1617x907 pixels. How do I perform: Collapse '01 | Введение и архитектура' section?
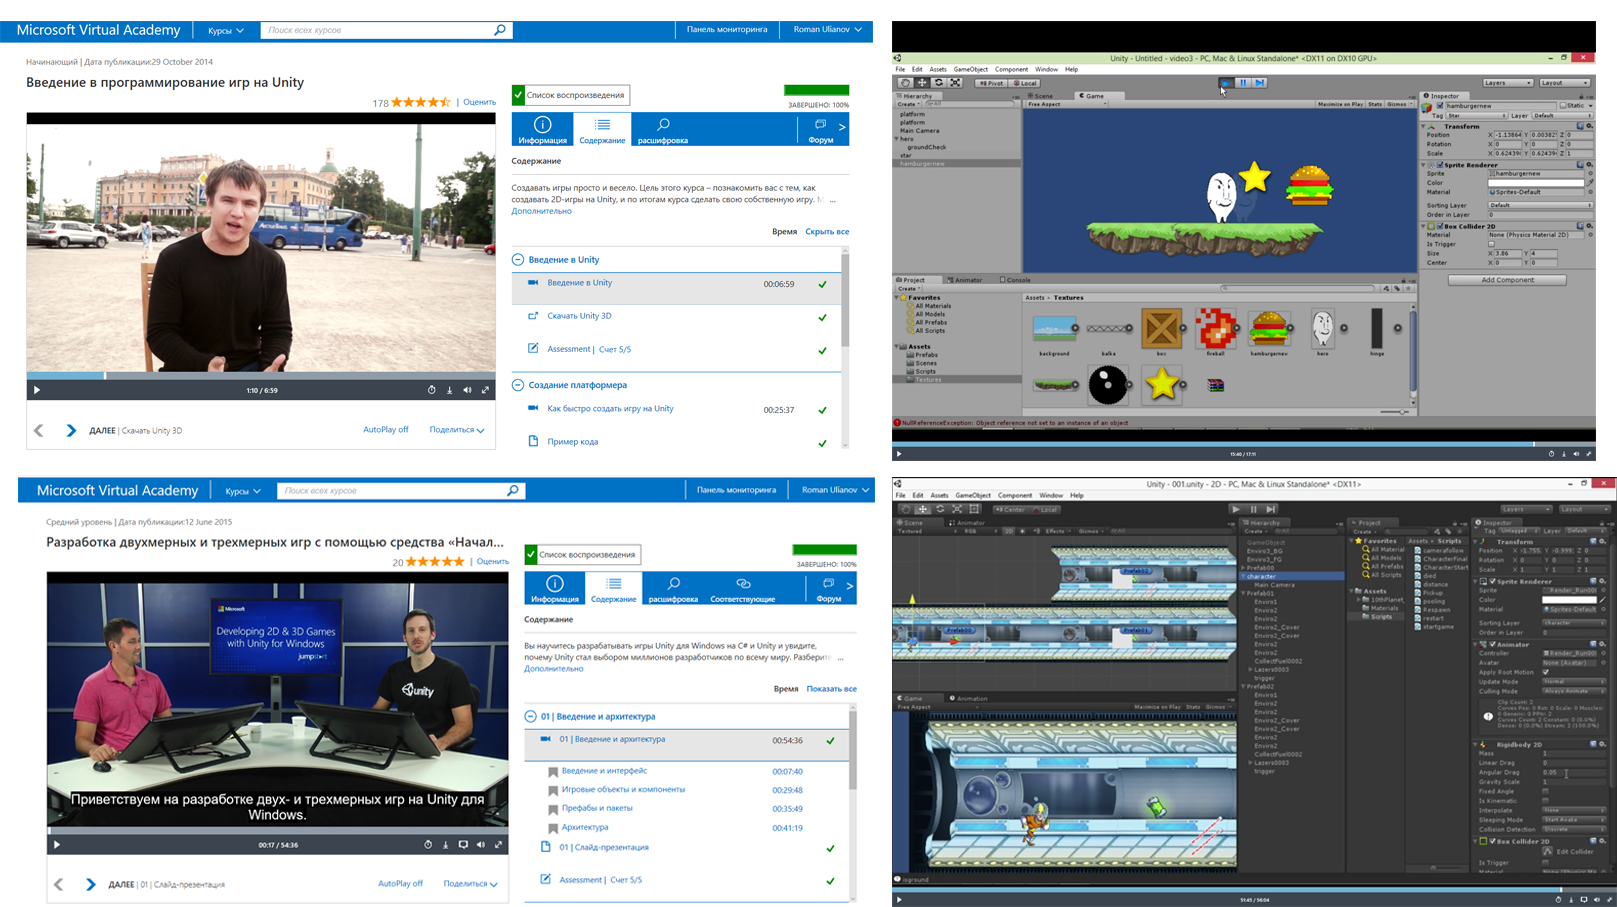click(x=530, y=716)
